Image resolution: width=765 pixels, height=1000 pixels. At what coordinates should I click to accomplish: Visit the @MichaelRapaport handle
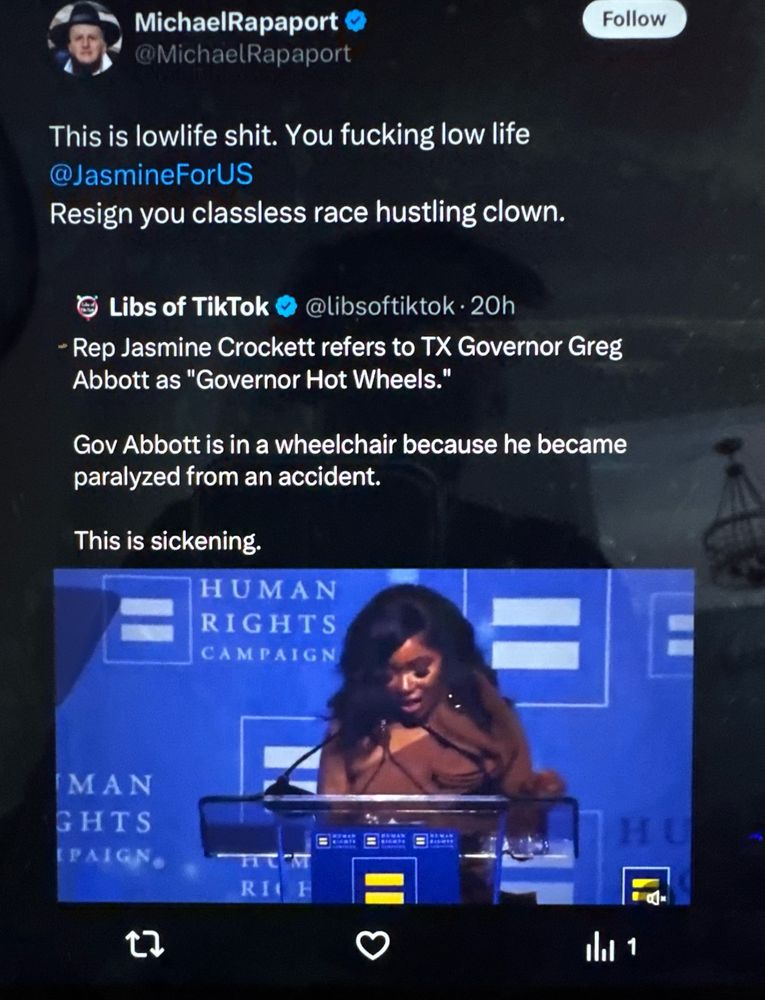point(242,54)
